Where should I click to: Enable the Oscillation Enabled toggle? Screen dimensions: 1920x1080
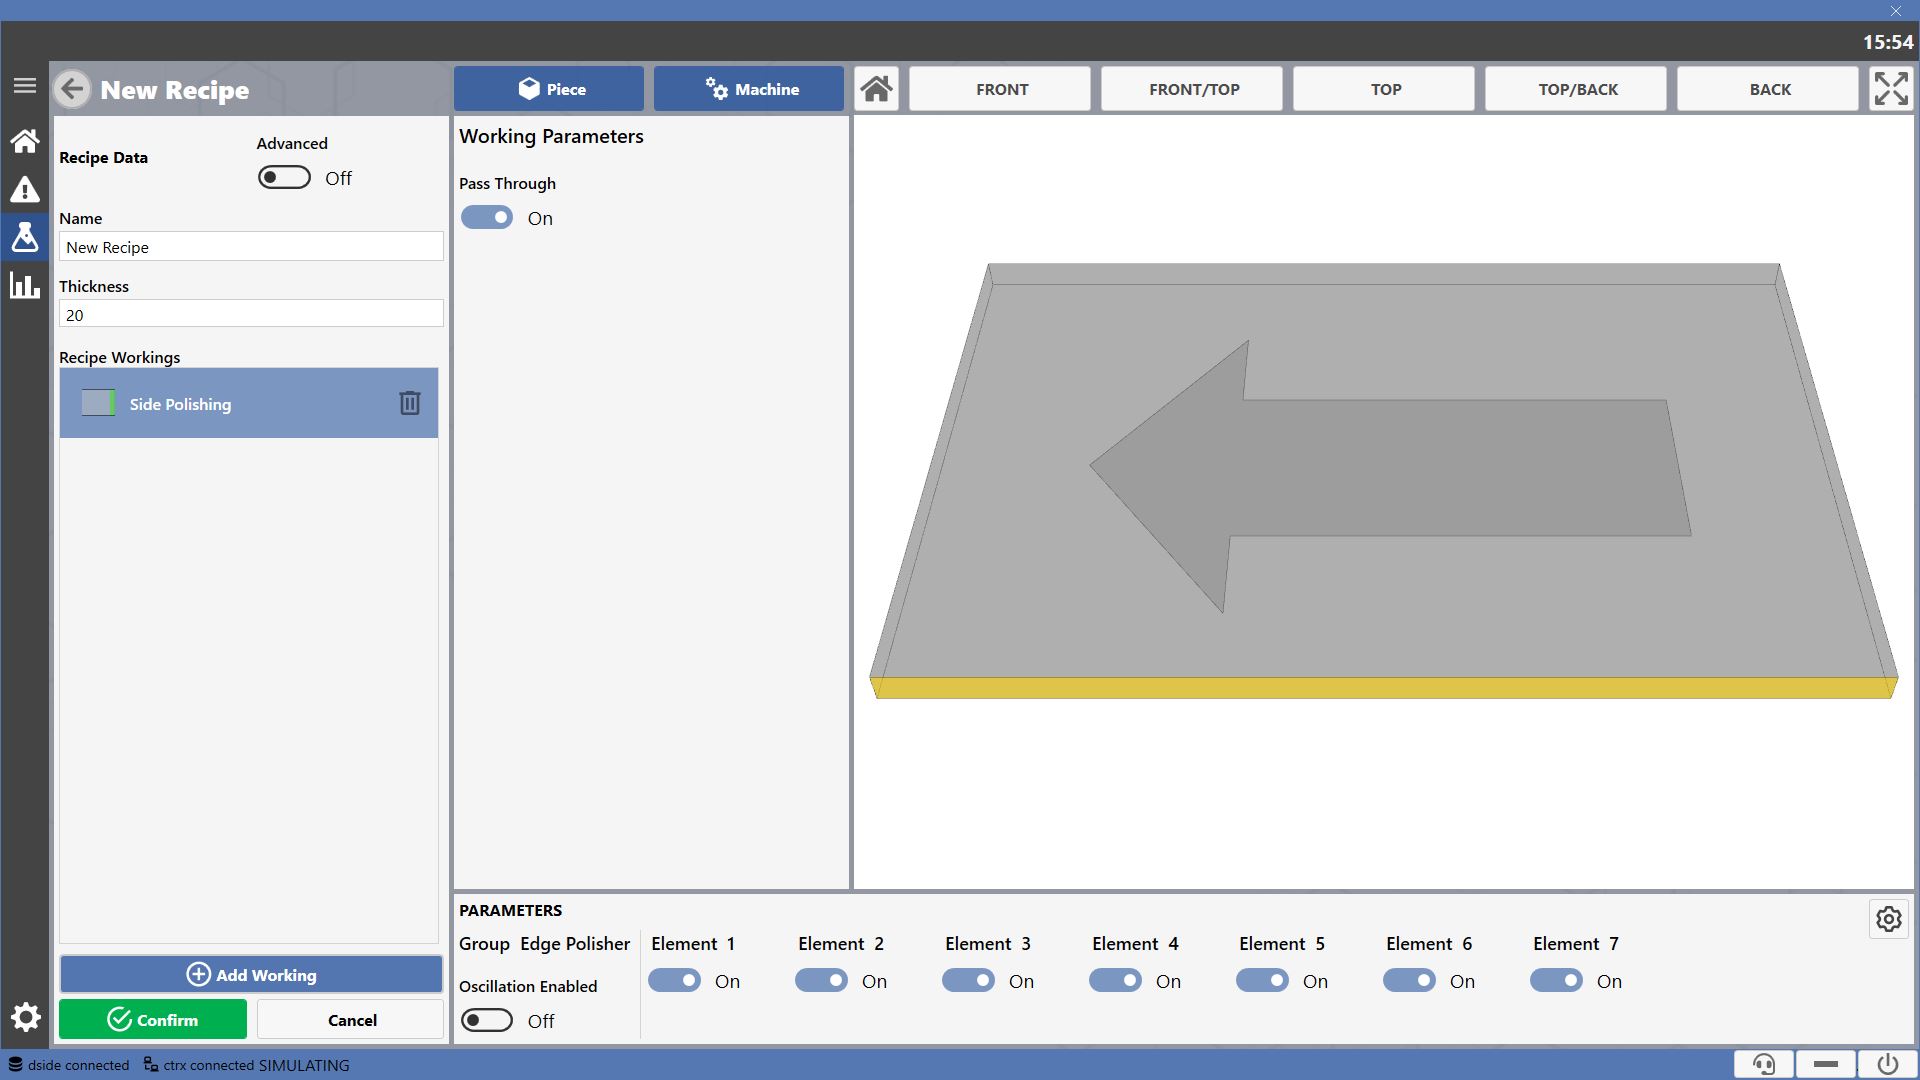(487, 1020)
